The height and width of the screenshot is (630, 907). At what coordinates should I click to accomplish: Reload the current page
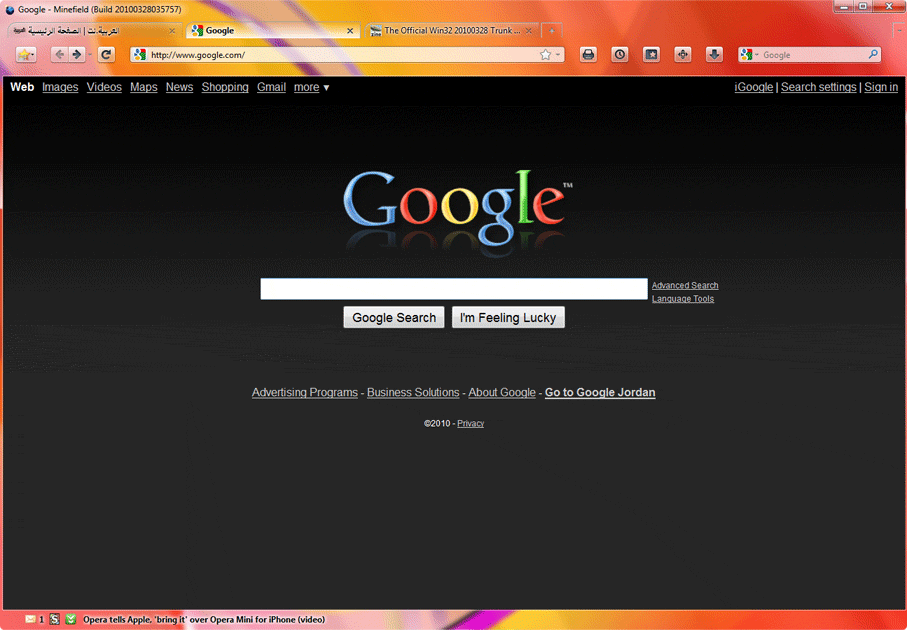pyautogui.click(x=105, y=55)
